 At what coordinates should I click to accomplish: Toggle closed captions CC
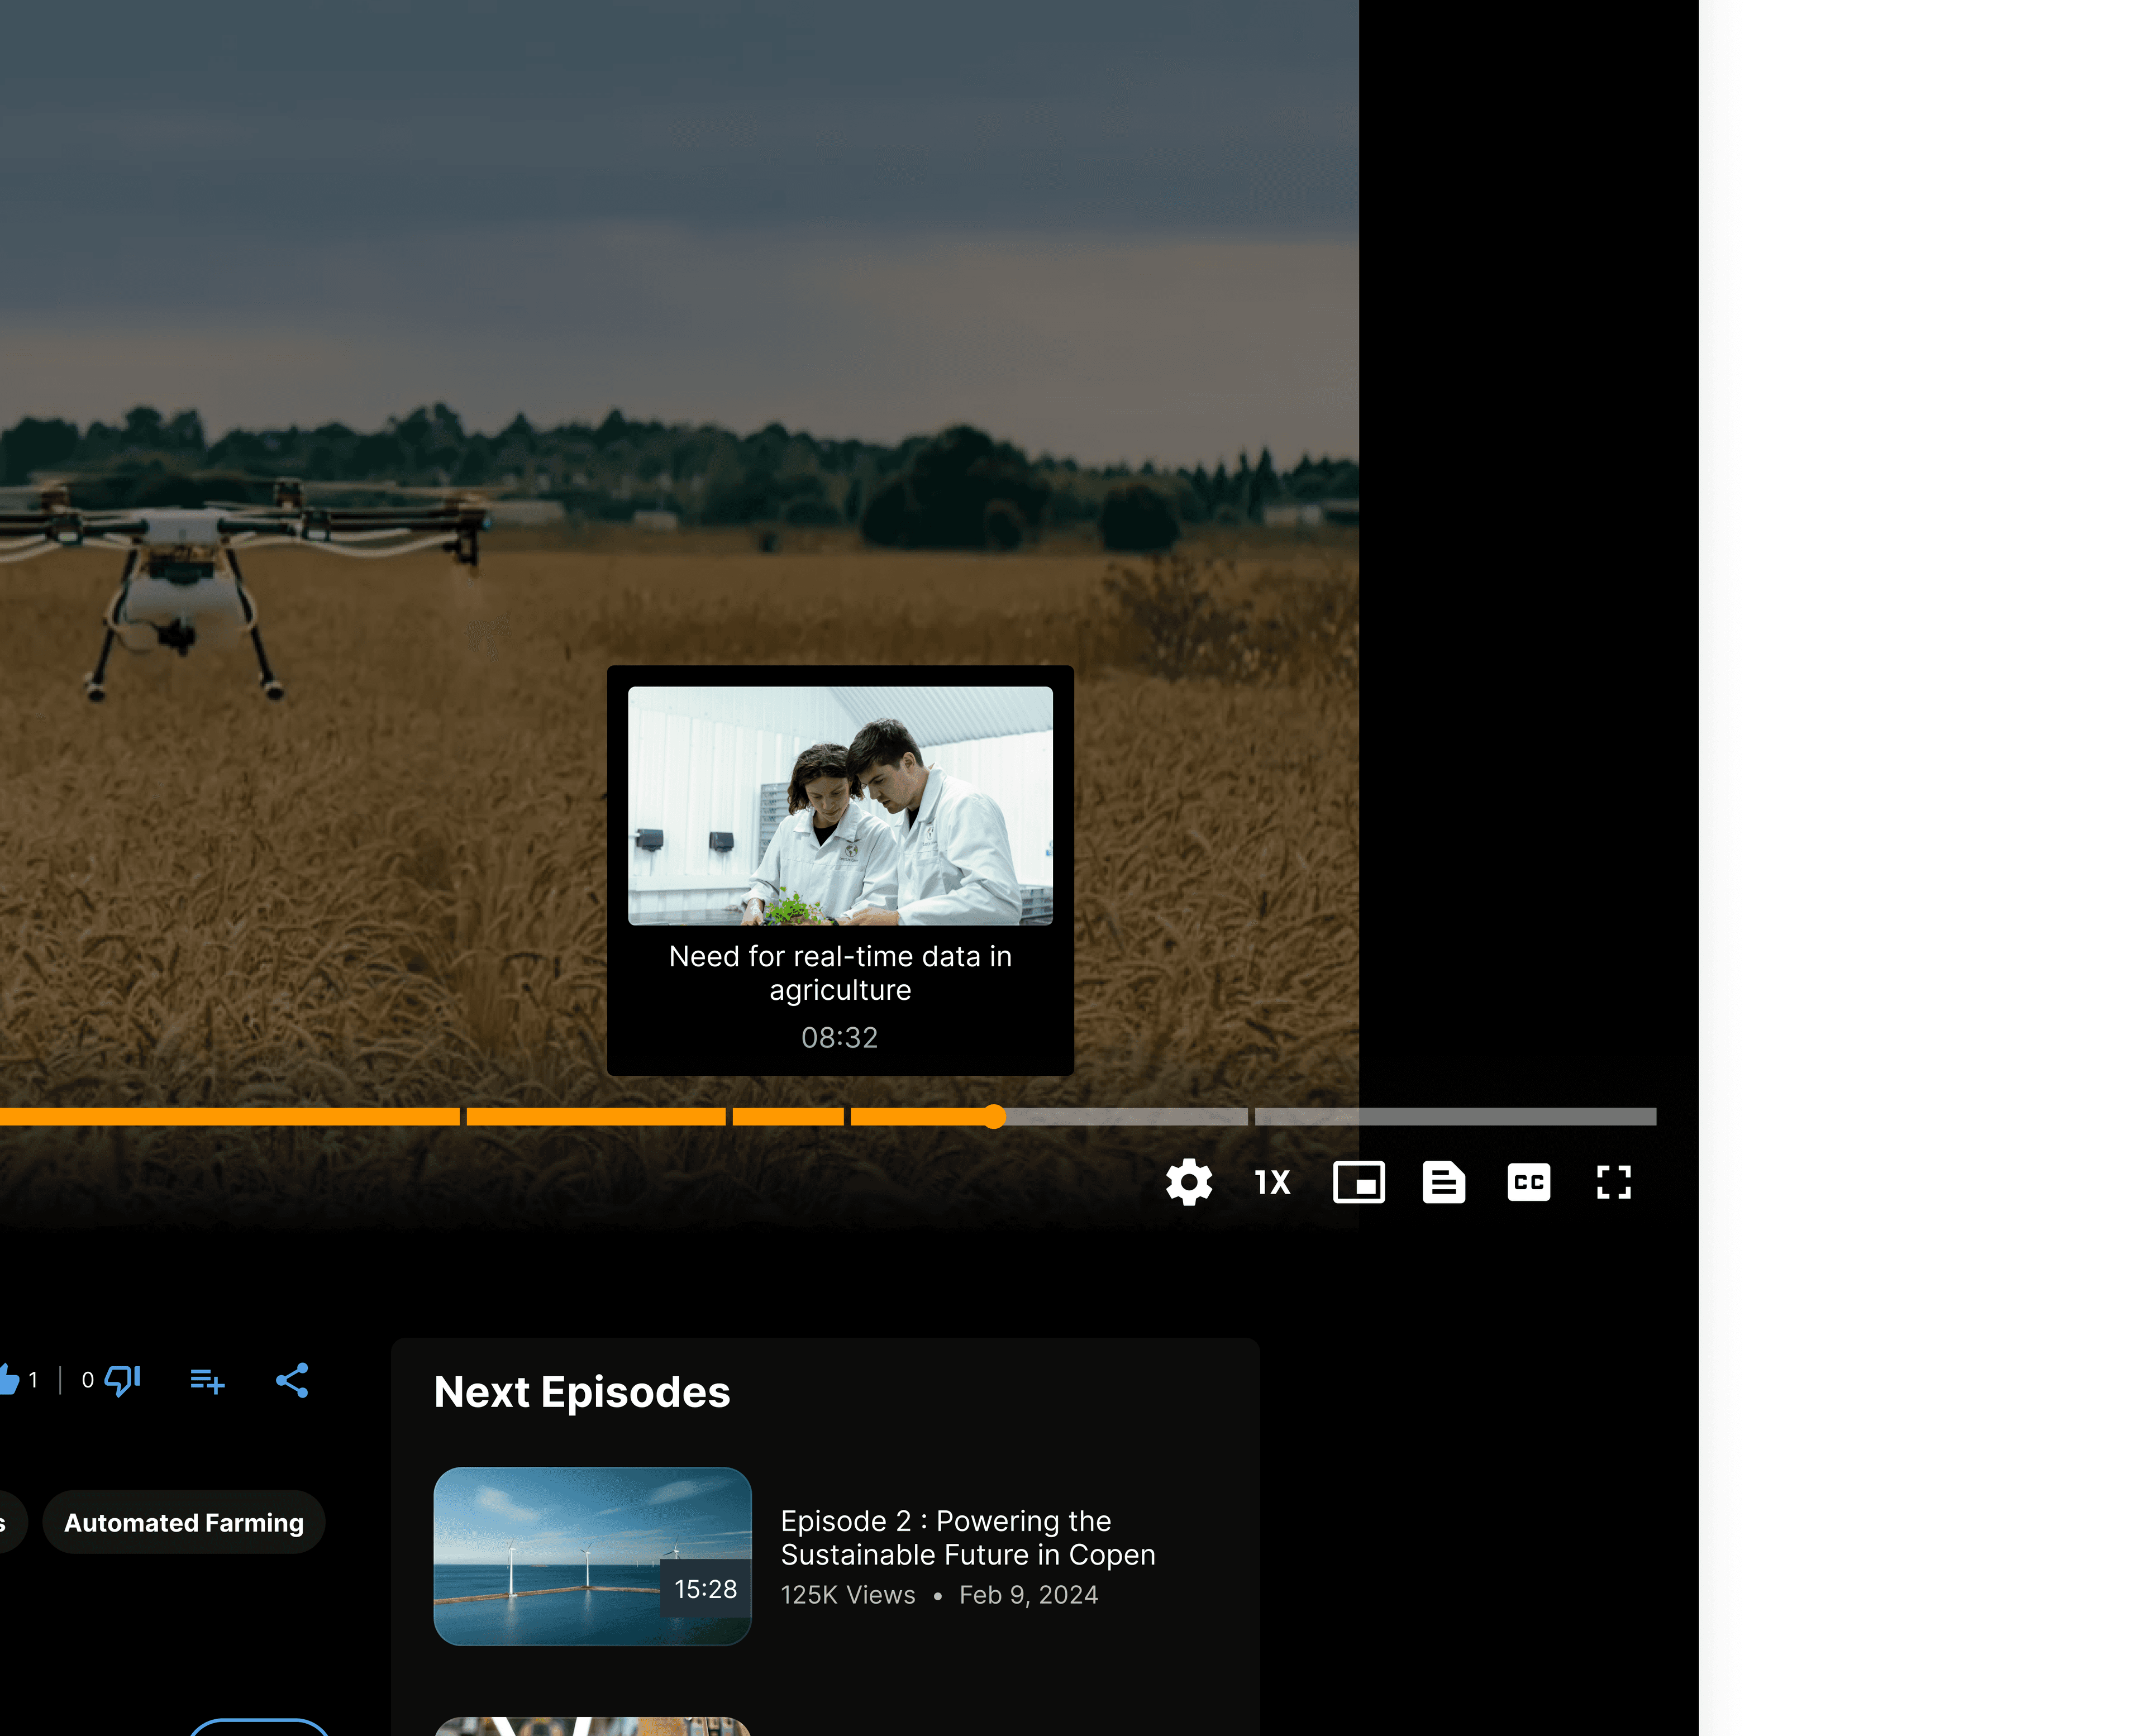(x=1529, y=1182)
